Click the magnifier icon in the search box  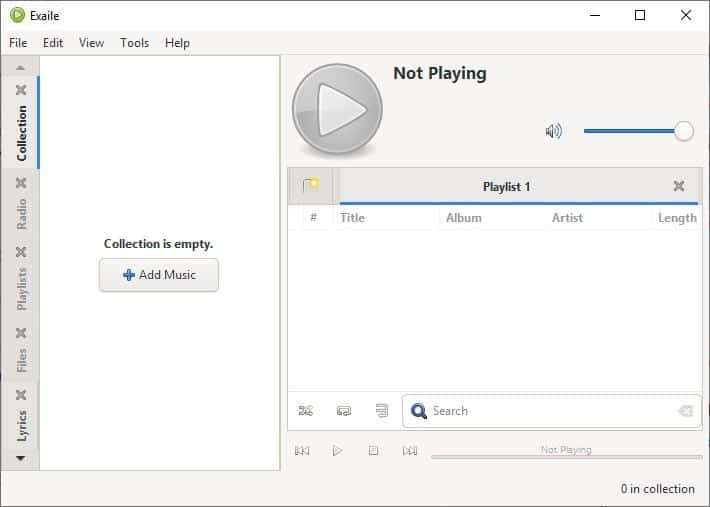point(418,411)
